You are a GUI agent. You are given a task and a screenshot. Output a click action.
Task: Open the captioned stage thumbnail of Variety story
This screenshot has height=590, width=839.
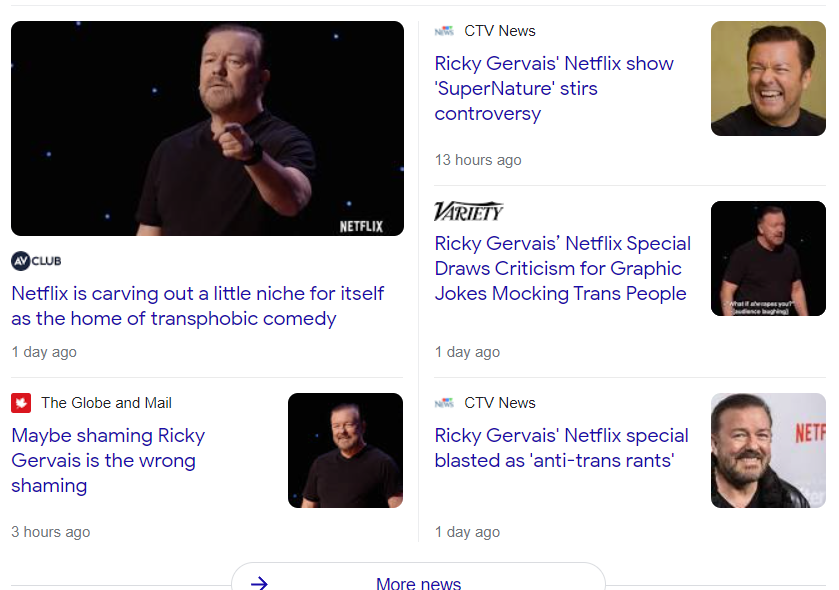click(768, 258)
